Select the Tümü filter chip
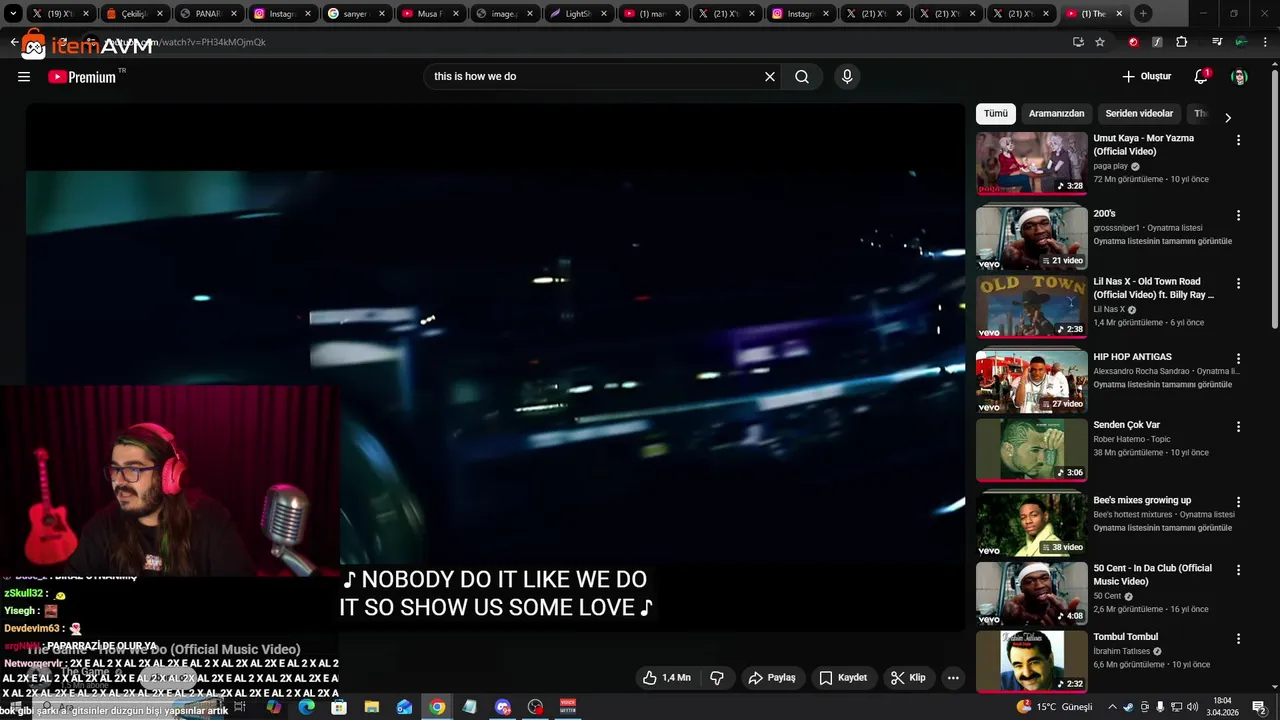The width and height of the screenshot is (1280, 720). click(x=996, y=114)
